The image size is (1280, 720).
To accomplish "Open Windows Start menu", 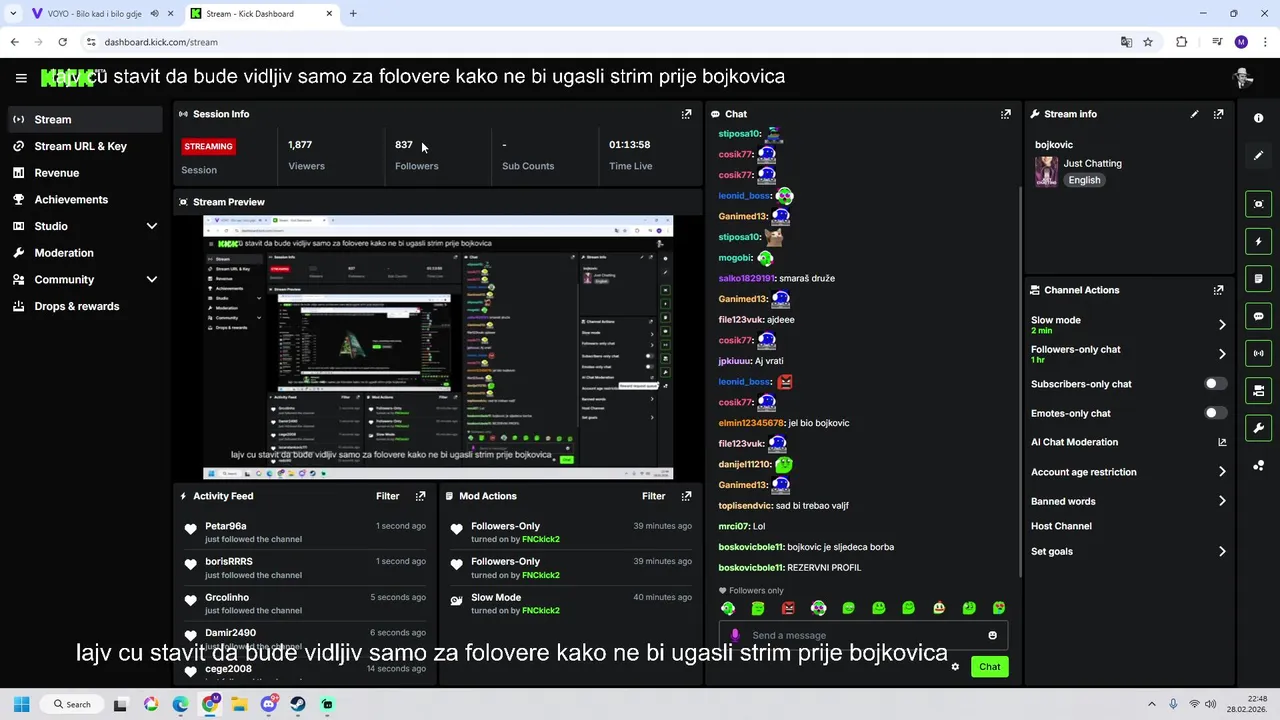I will [21, 704].
